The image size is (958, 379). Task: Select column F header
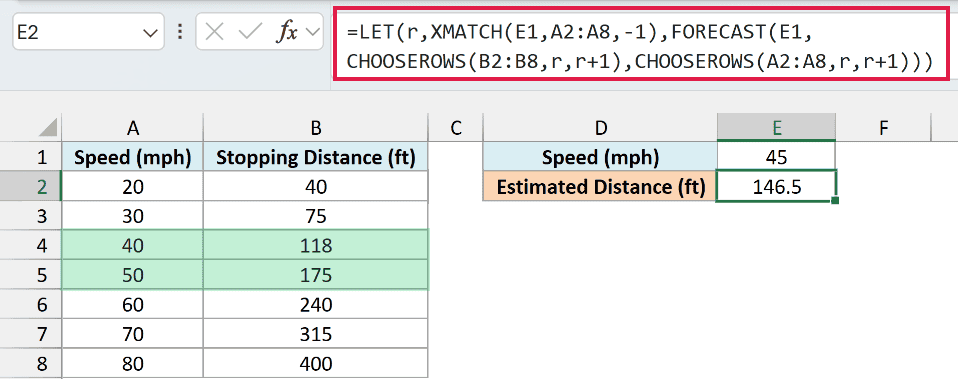click(x=883, y=127)
